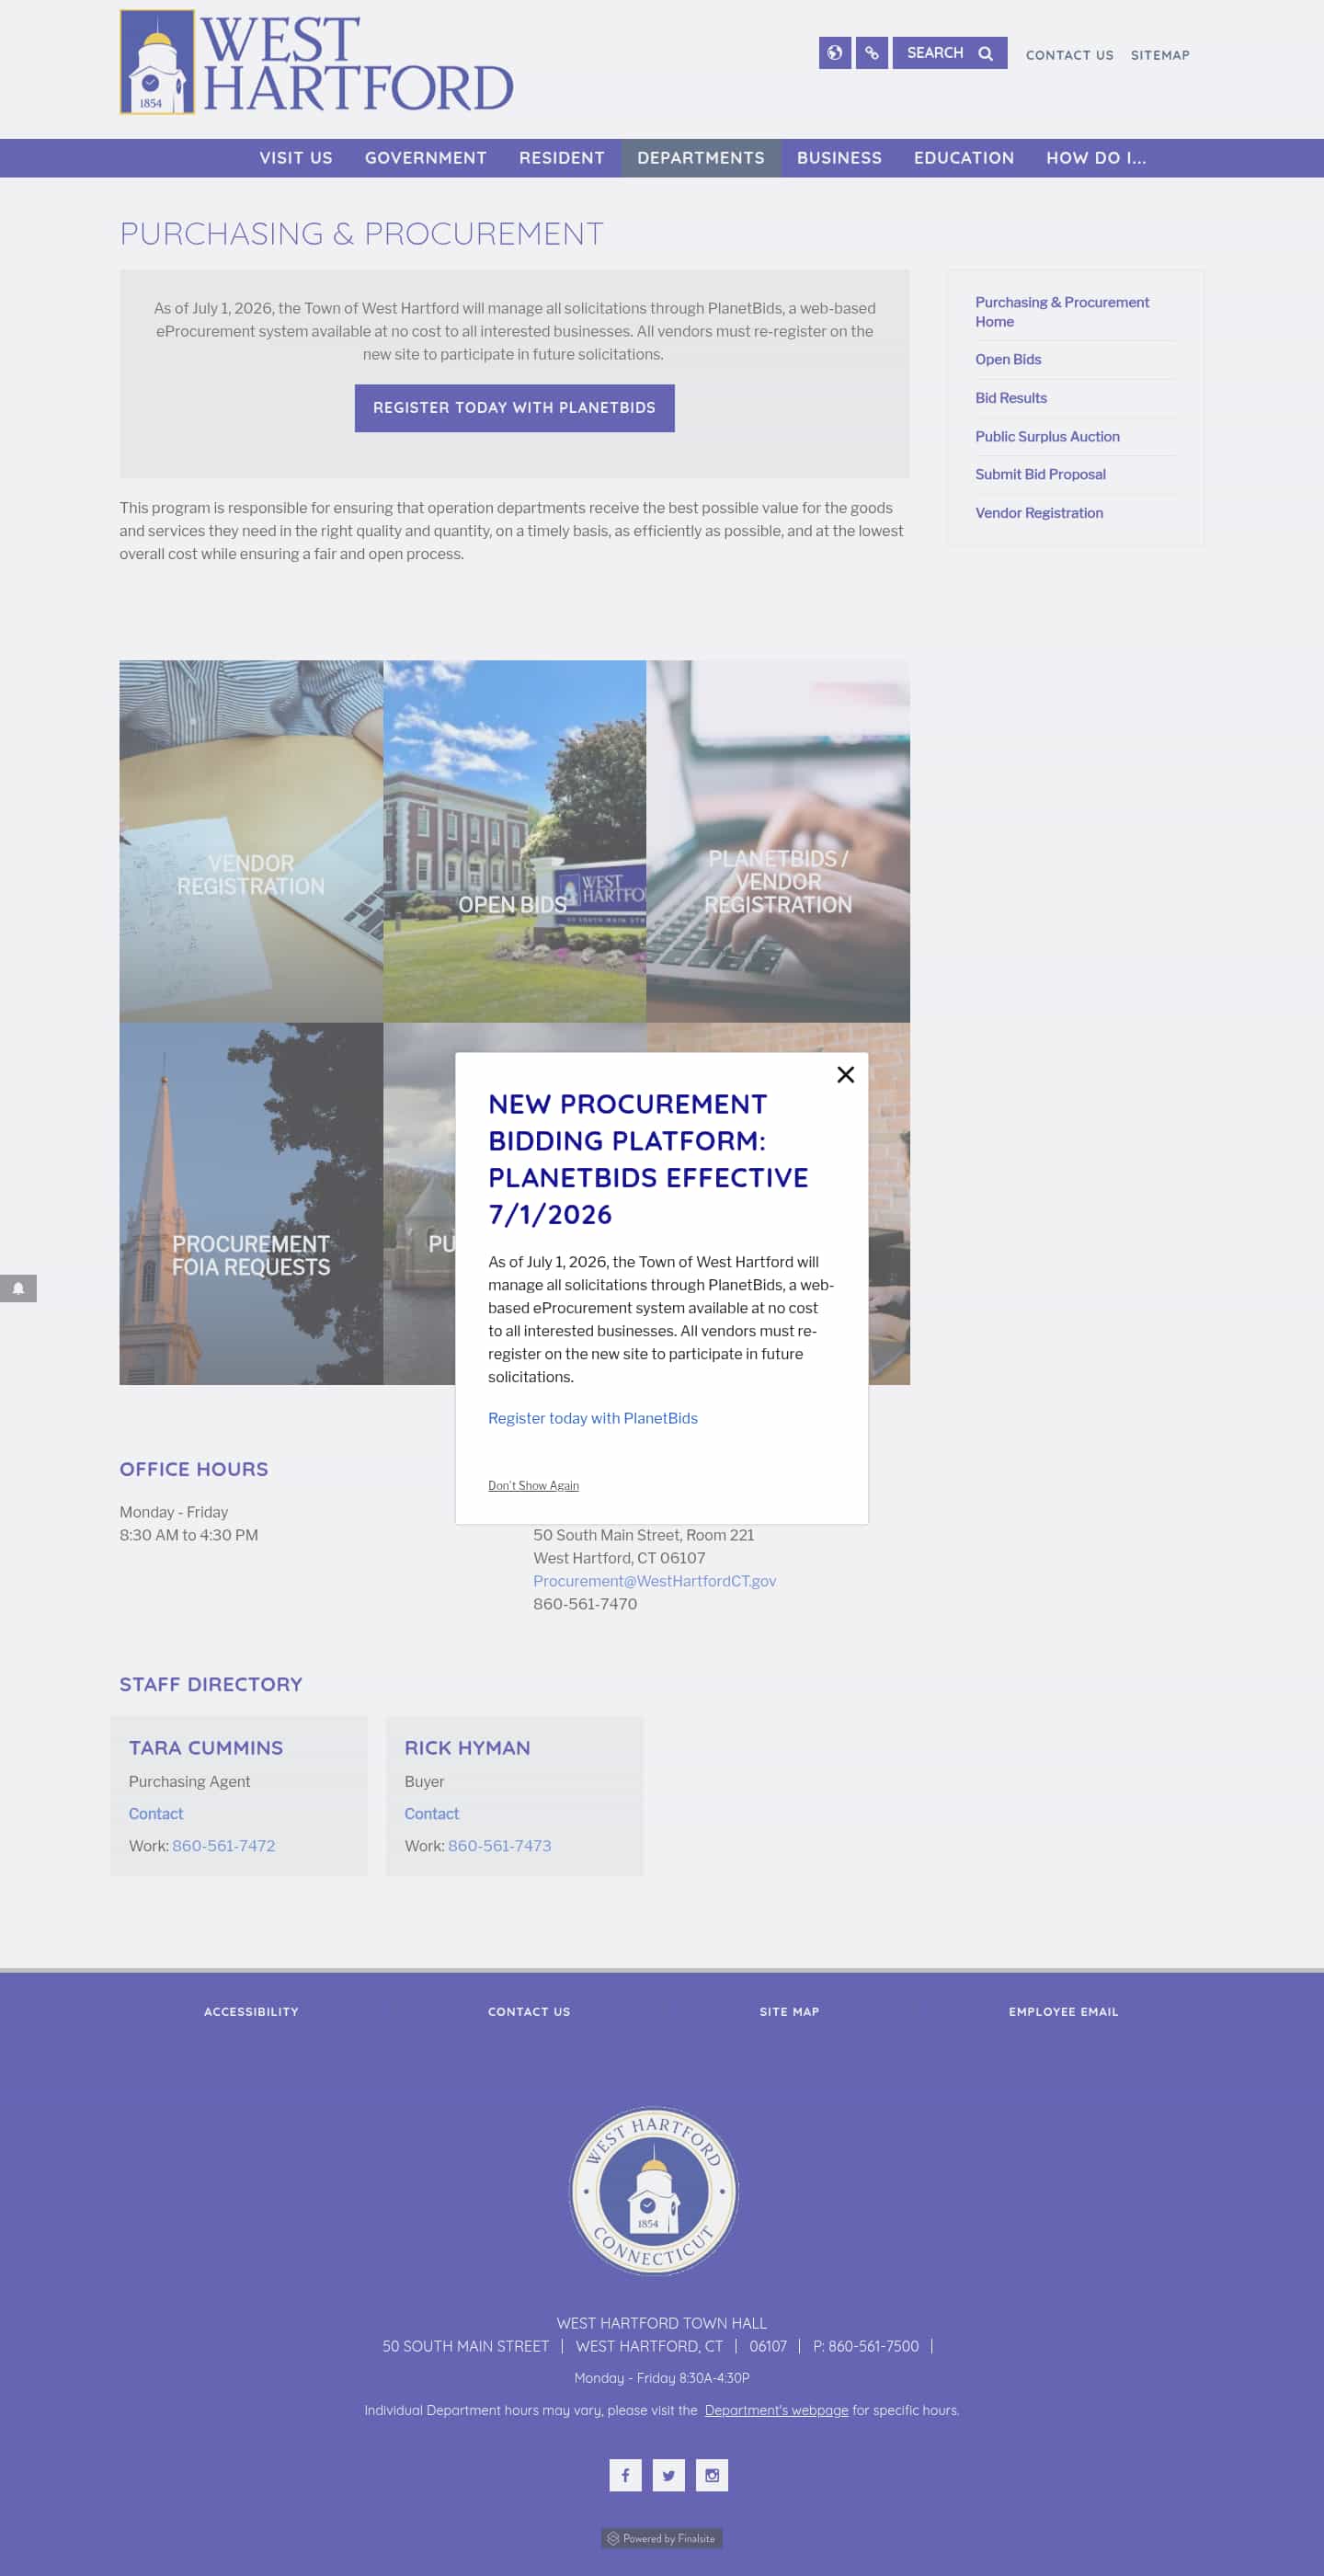Open the Departments menu

[701, 158]
